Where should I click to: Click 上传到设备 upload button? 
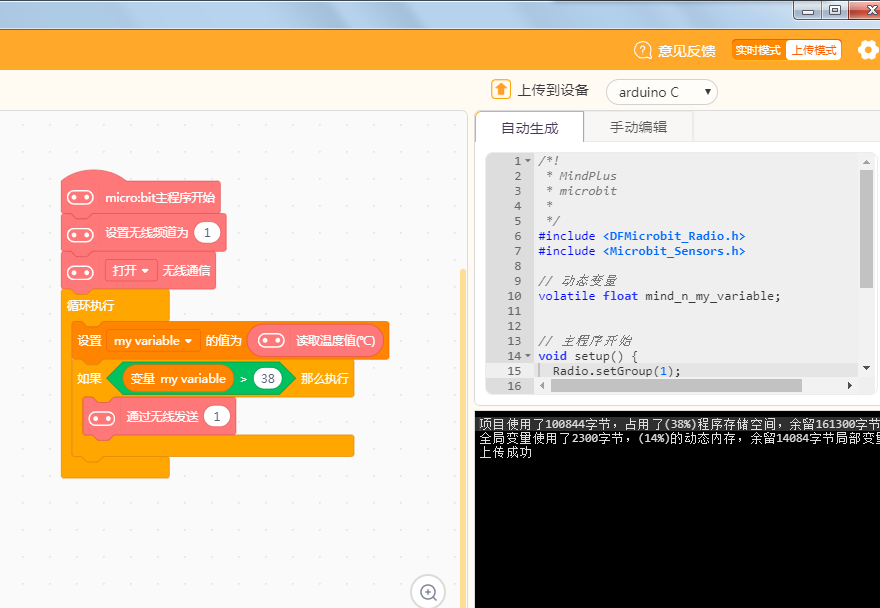(x=540, y=90)
